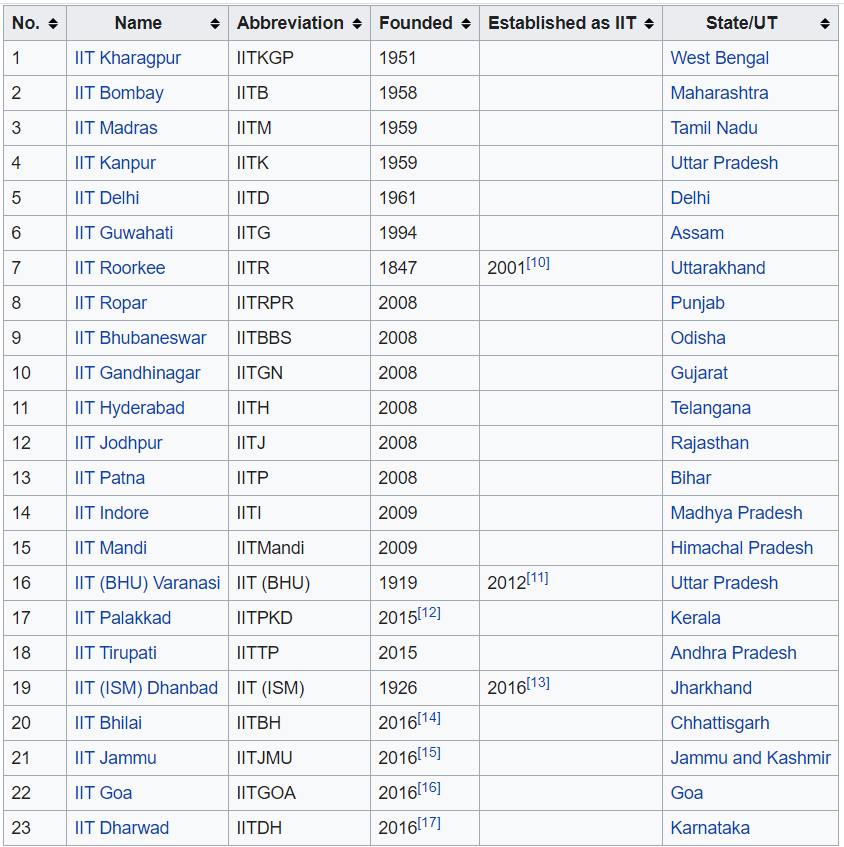844x847 pixels.
Task: Follow the Gujarat state link
Action: (x=699, y=373)
